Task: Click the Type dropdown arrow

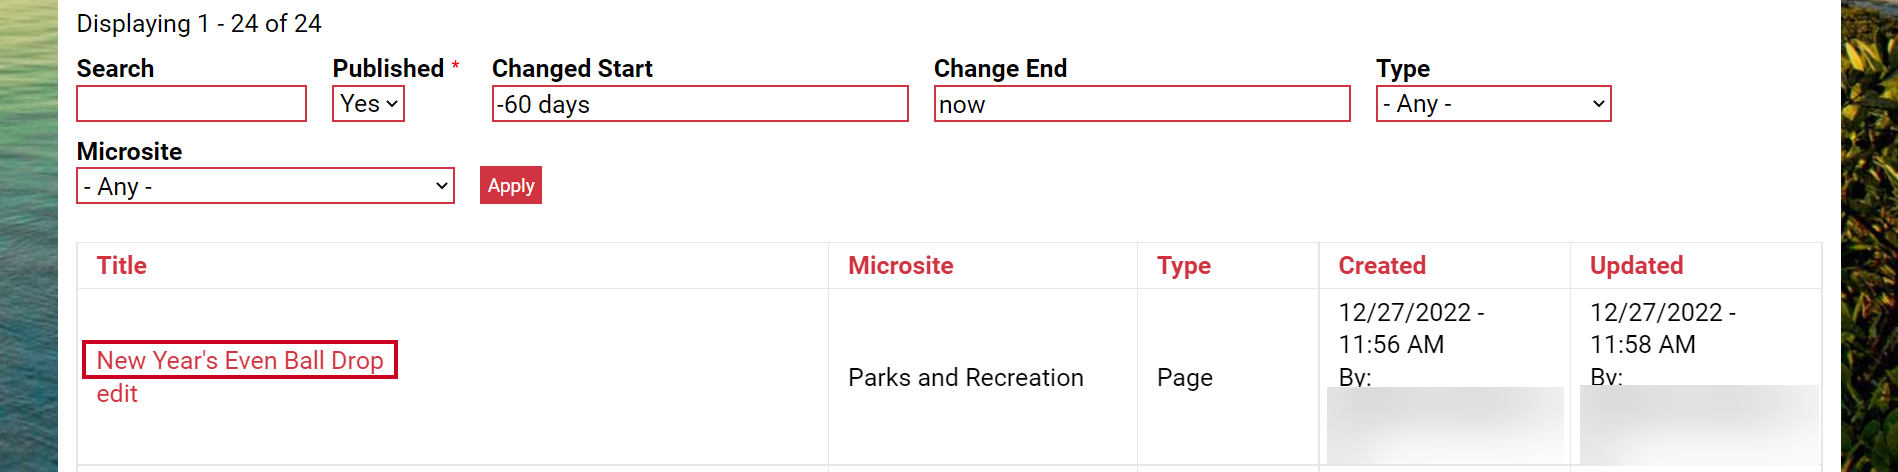Action: pyautogui.click(x=1598, y=104)
